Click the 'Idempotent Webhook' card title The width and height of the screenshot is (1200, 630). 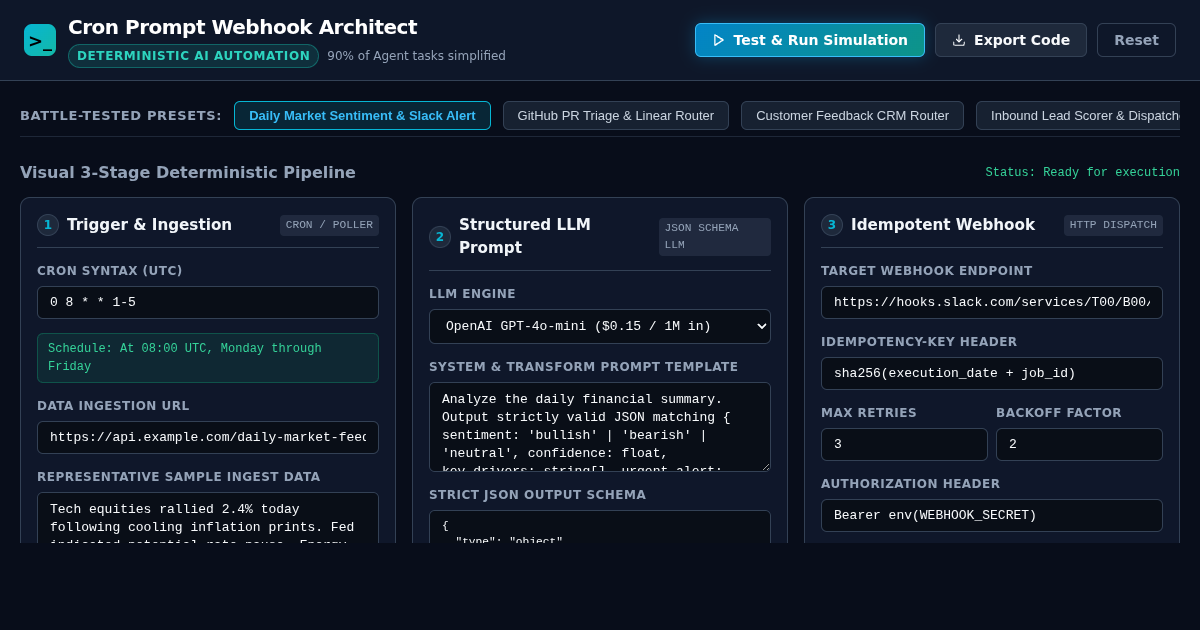pos(943,225)
